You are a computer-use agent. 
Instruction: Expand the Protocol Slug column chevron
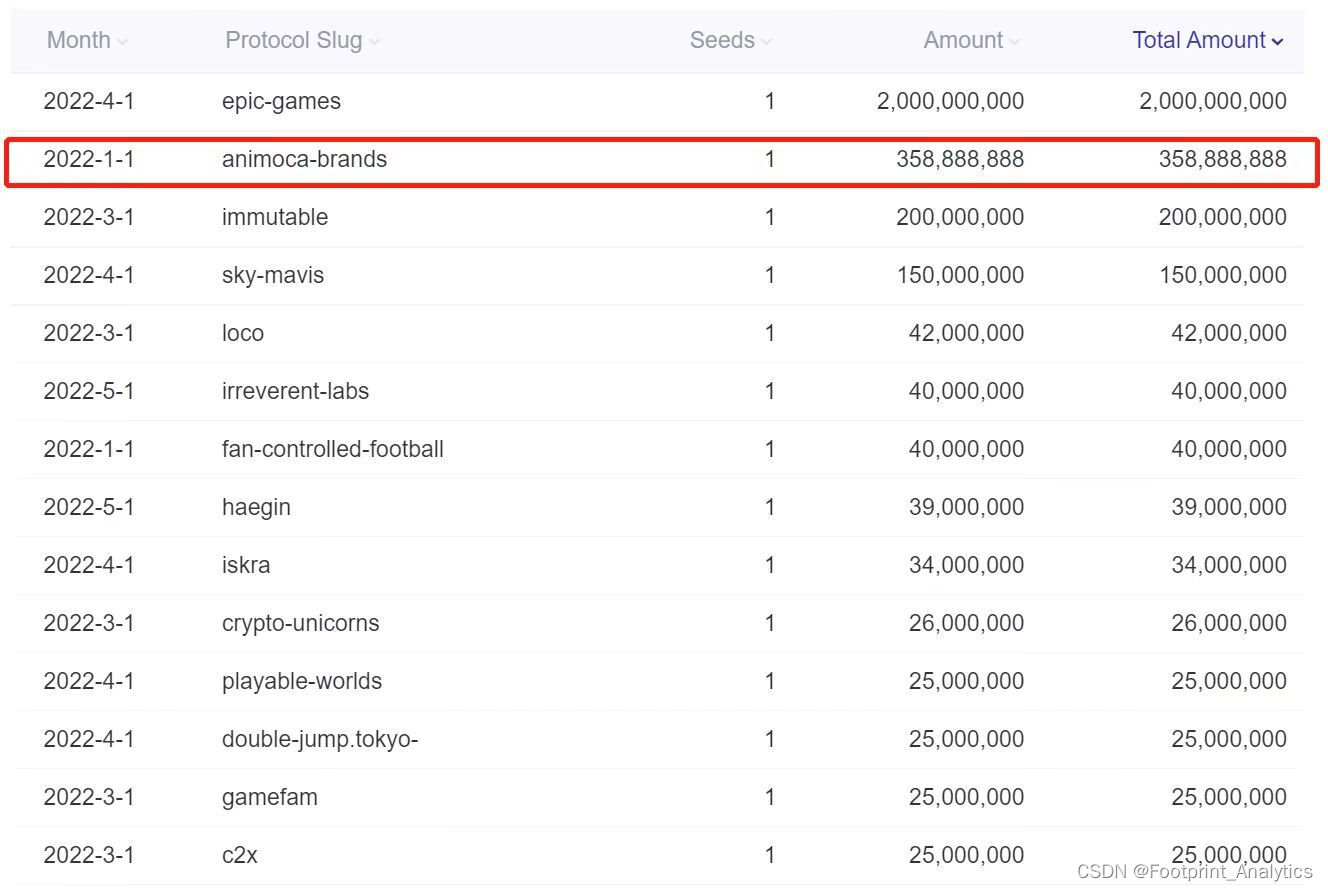(x=374, y=42)
